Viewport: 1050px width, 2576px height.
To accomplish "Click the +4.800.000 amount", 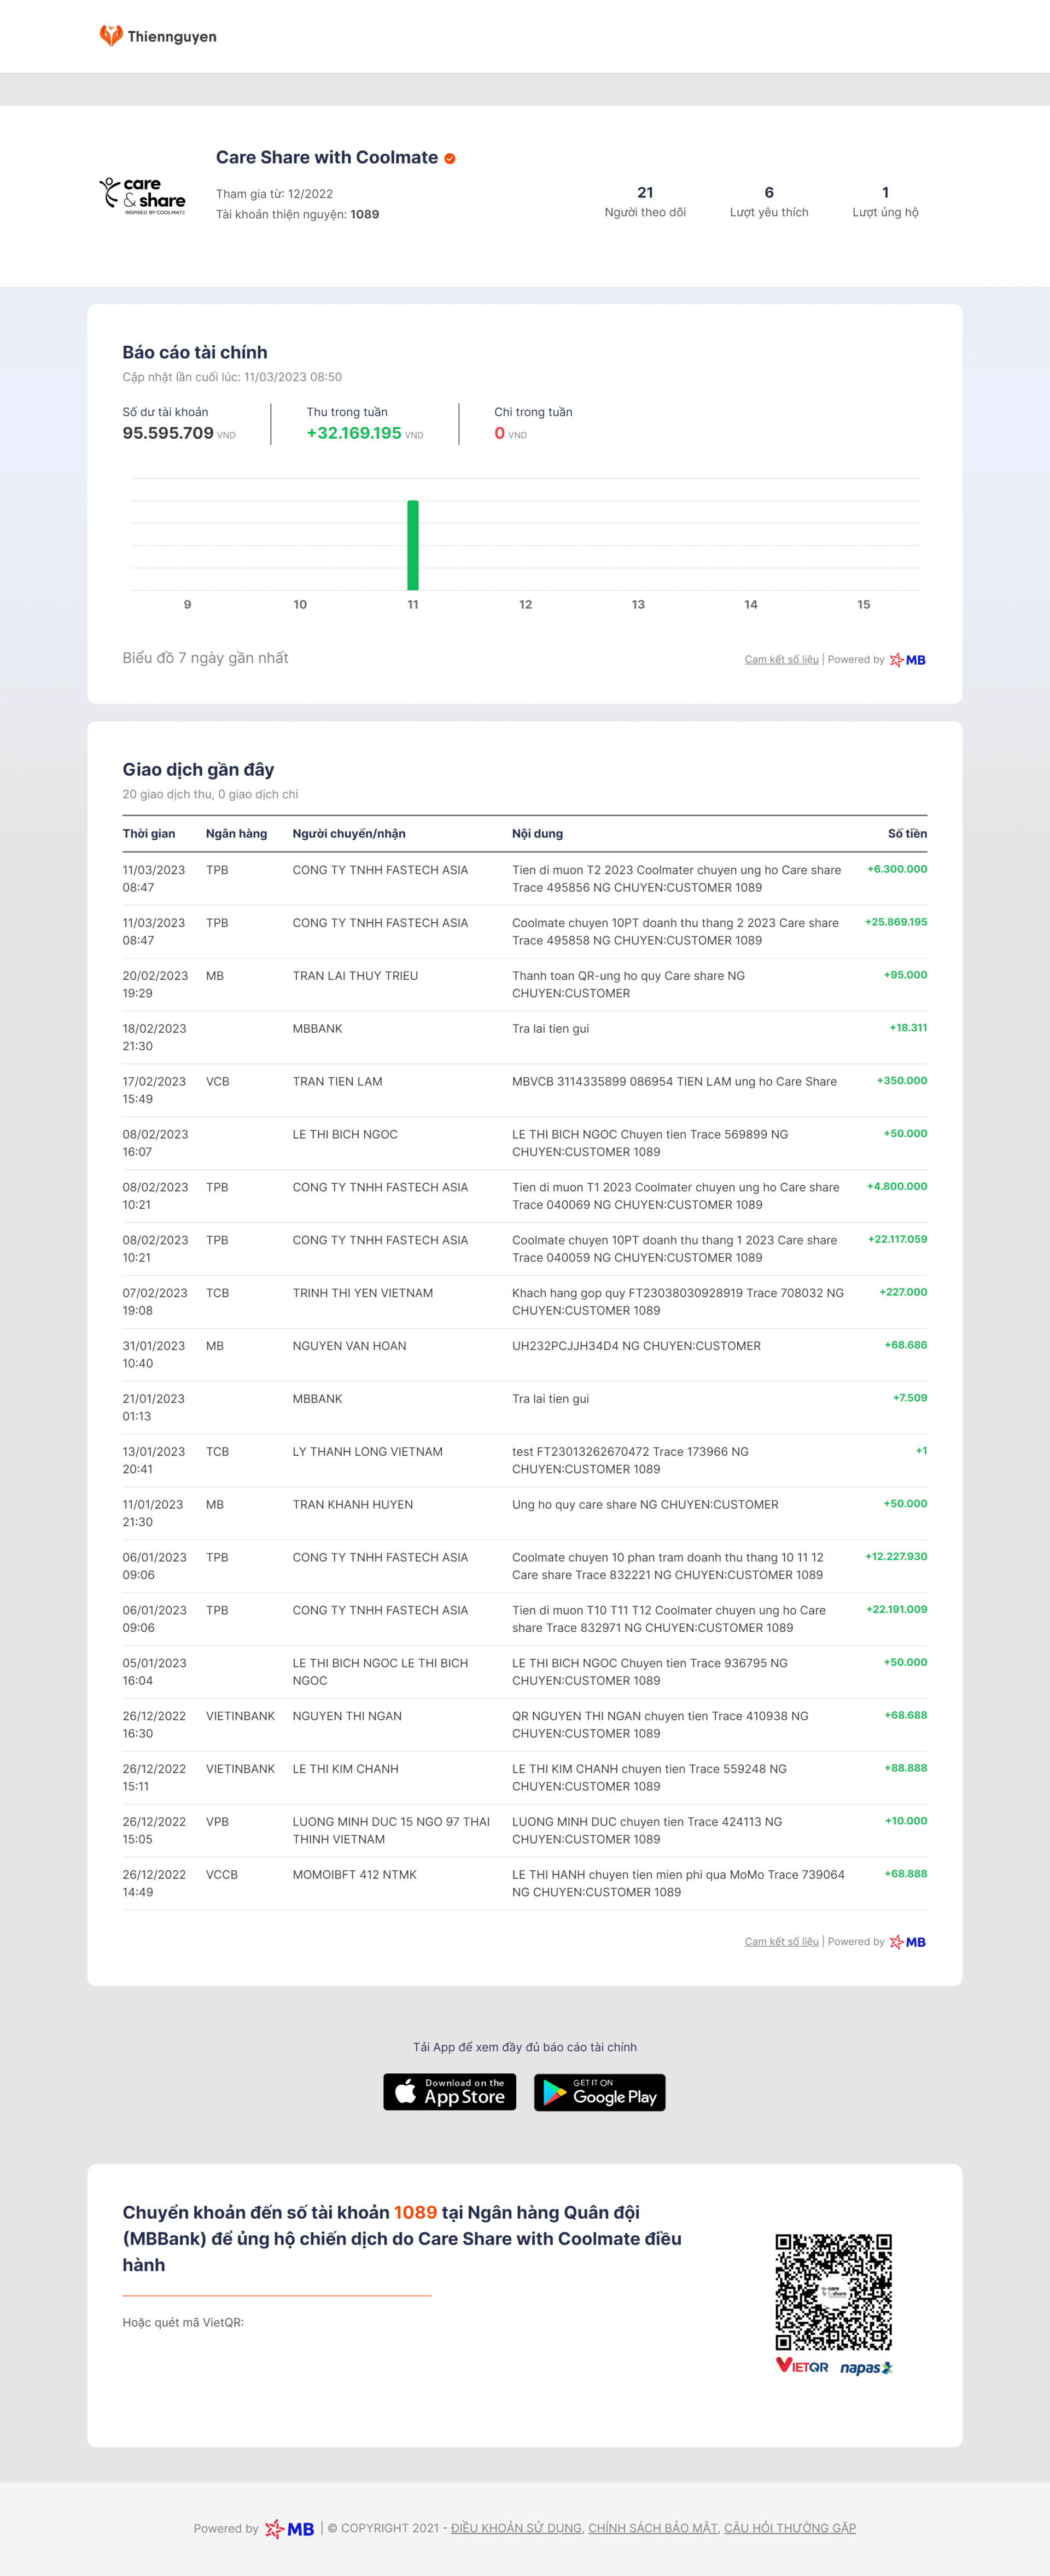I will pyautogui.click(x=897, y=1186).
